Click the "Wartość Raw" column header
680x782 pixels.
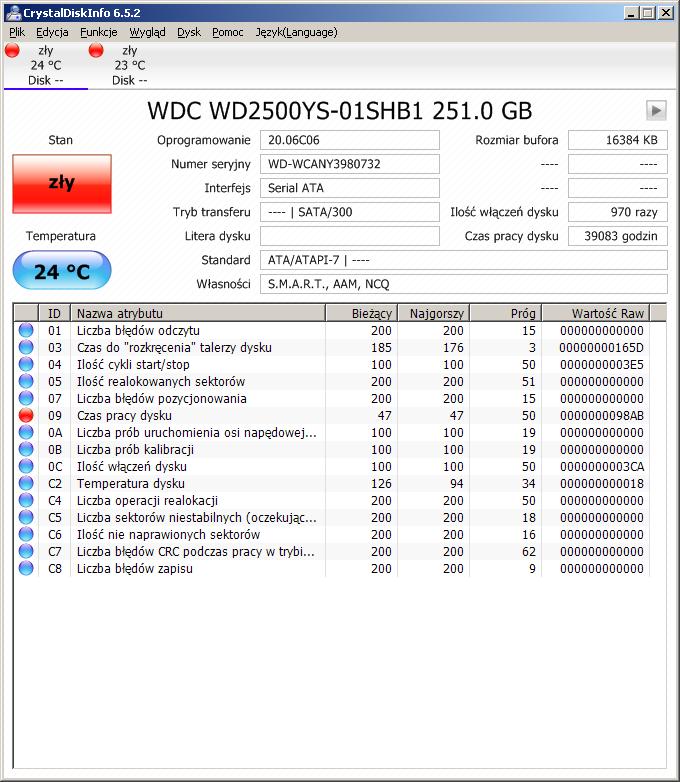tap(607, 313)
